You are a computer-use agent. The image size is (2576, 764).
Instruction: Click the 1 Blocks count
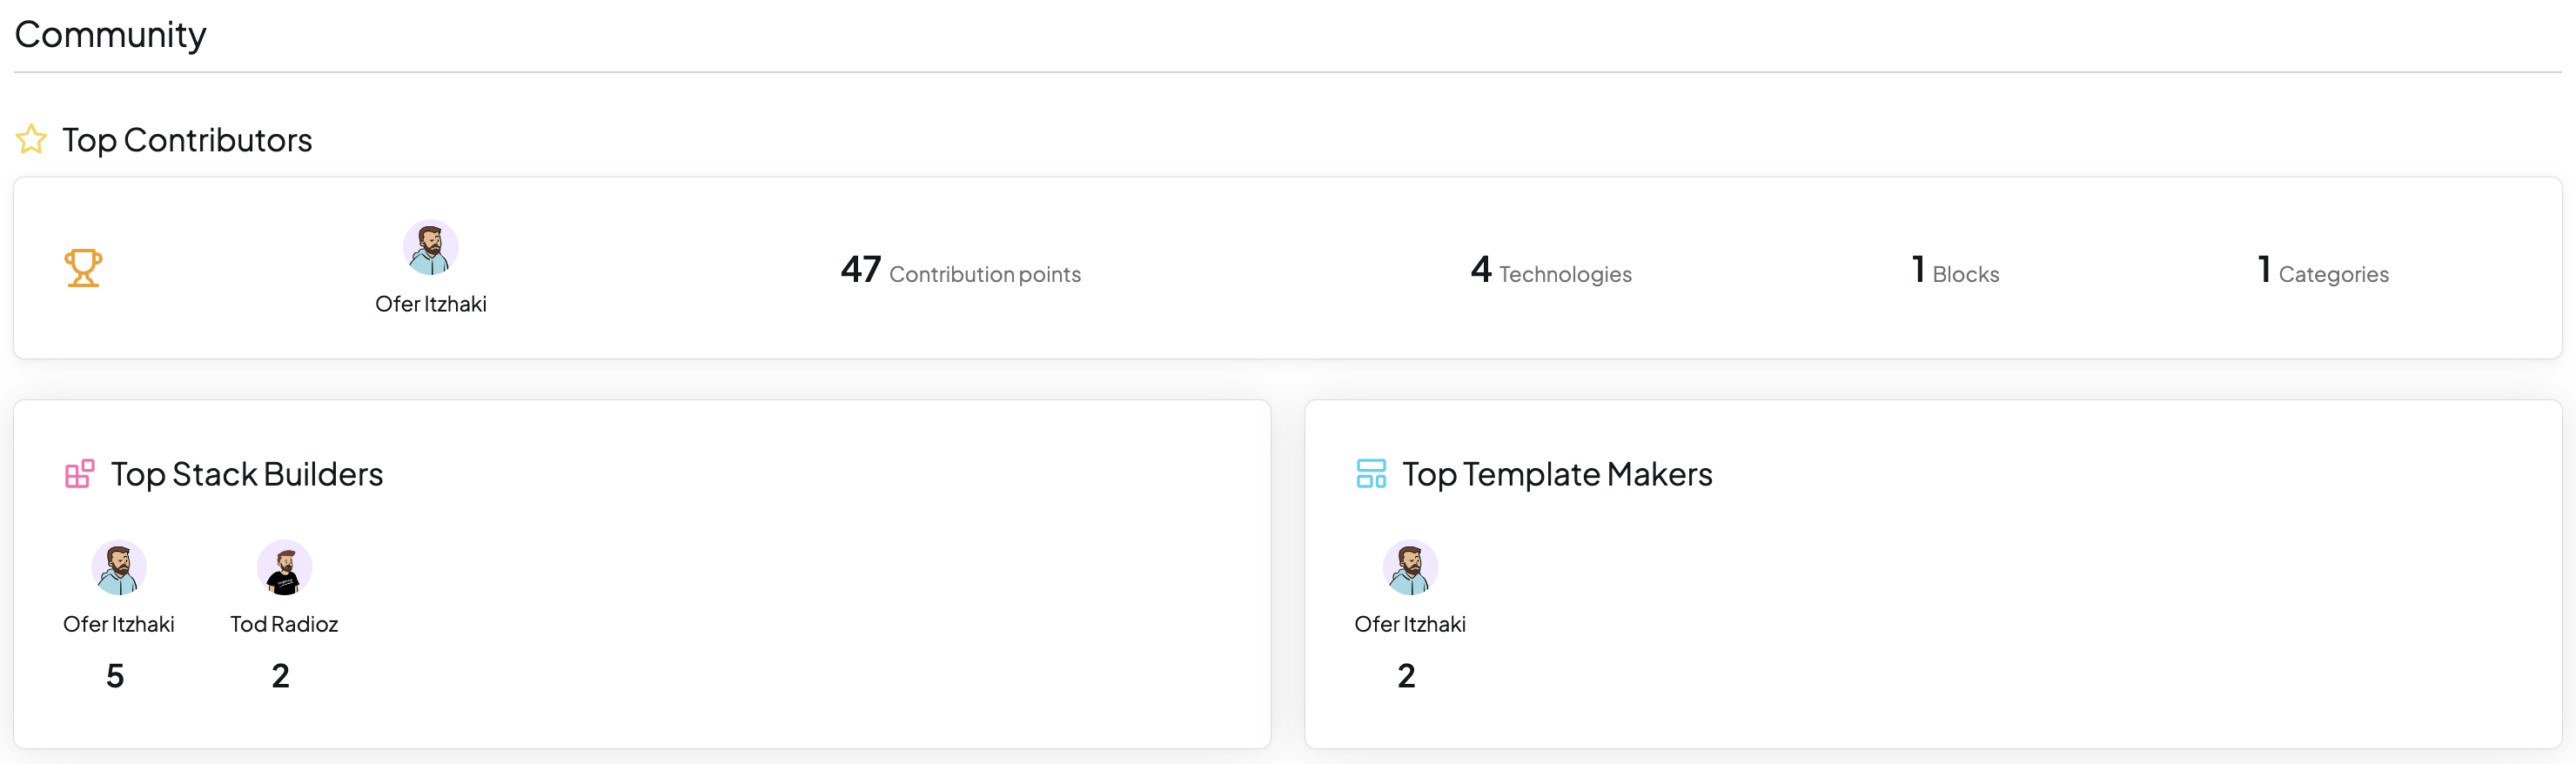1918,269
